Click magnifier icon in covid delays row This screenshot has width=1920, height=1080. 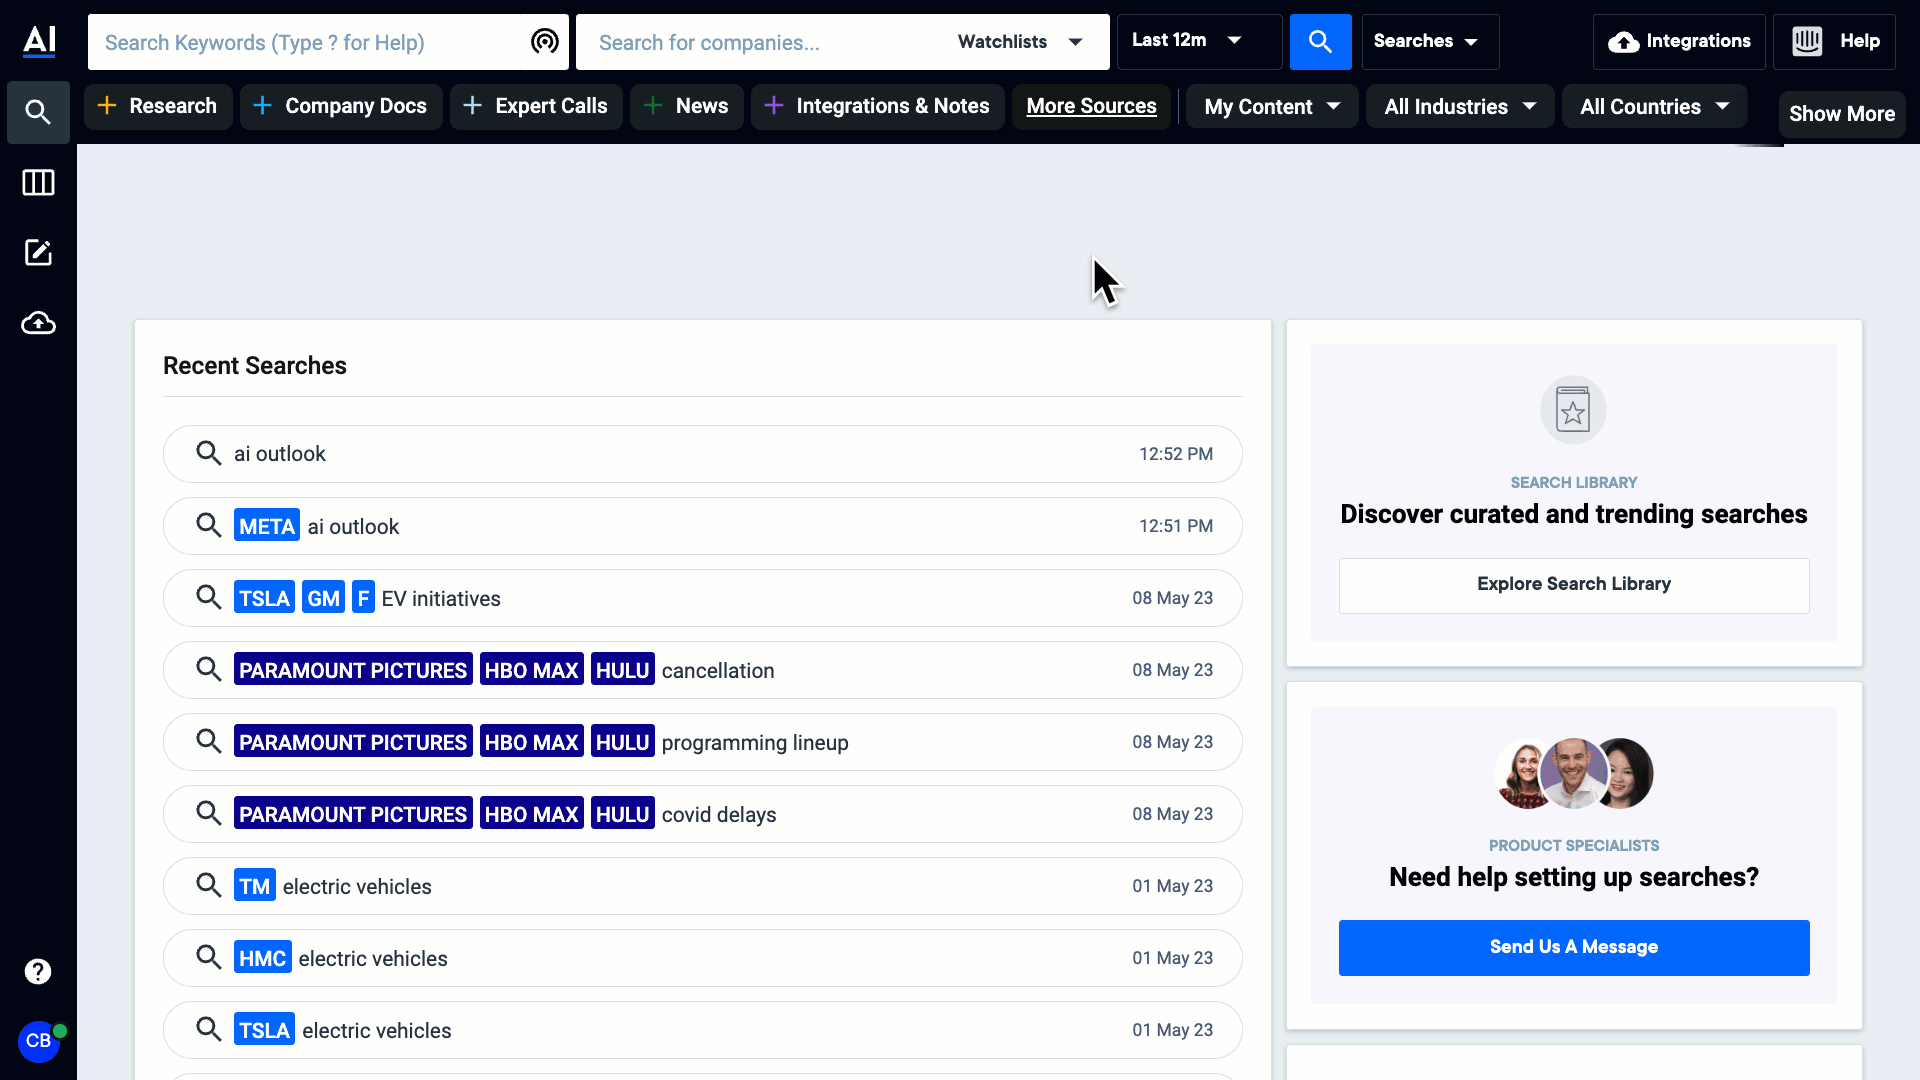pos(208,813)
